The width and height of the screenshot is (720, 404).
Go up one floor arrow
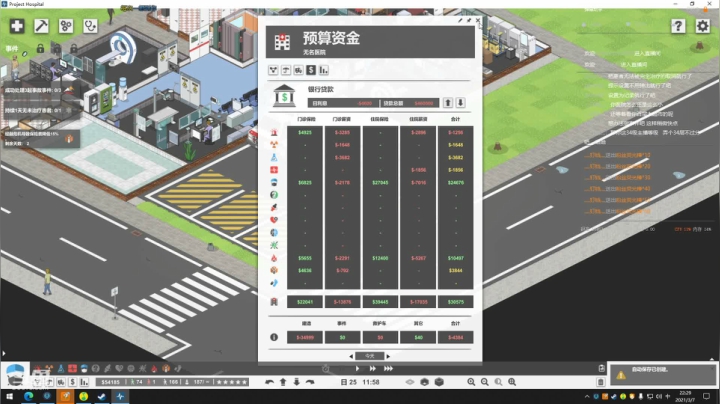pos(283,382)
